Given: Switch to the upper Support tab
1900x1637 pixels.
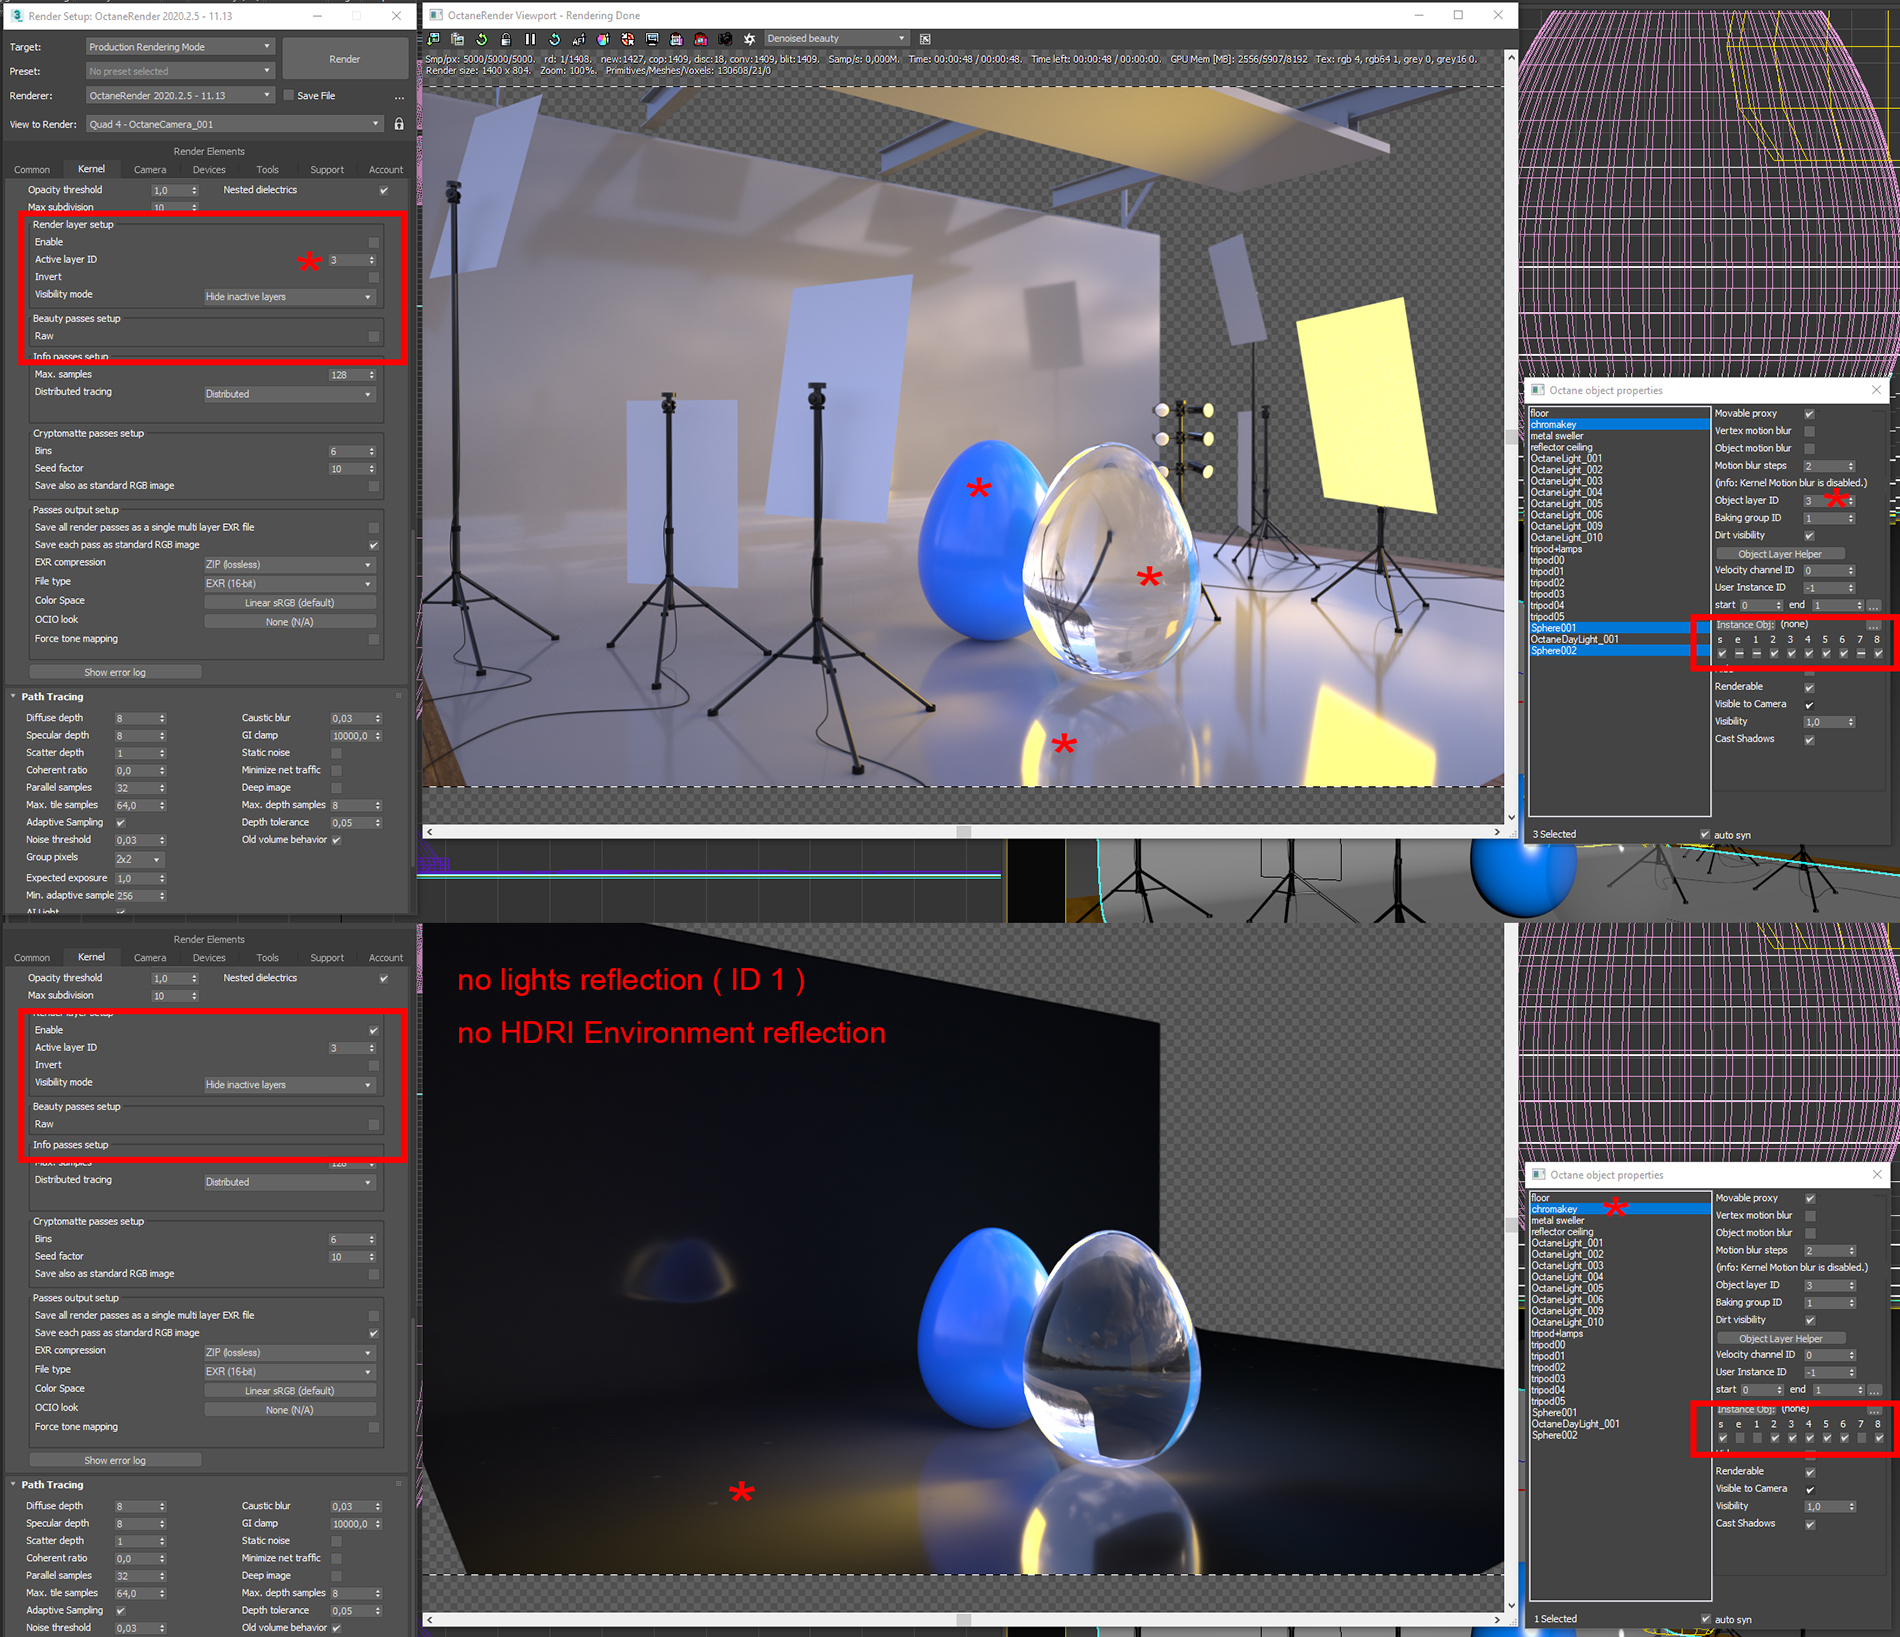Looking at the screenshot, I should [x=327, y=170].
